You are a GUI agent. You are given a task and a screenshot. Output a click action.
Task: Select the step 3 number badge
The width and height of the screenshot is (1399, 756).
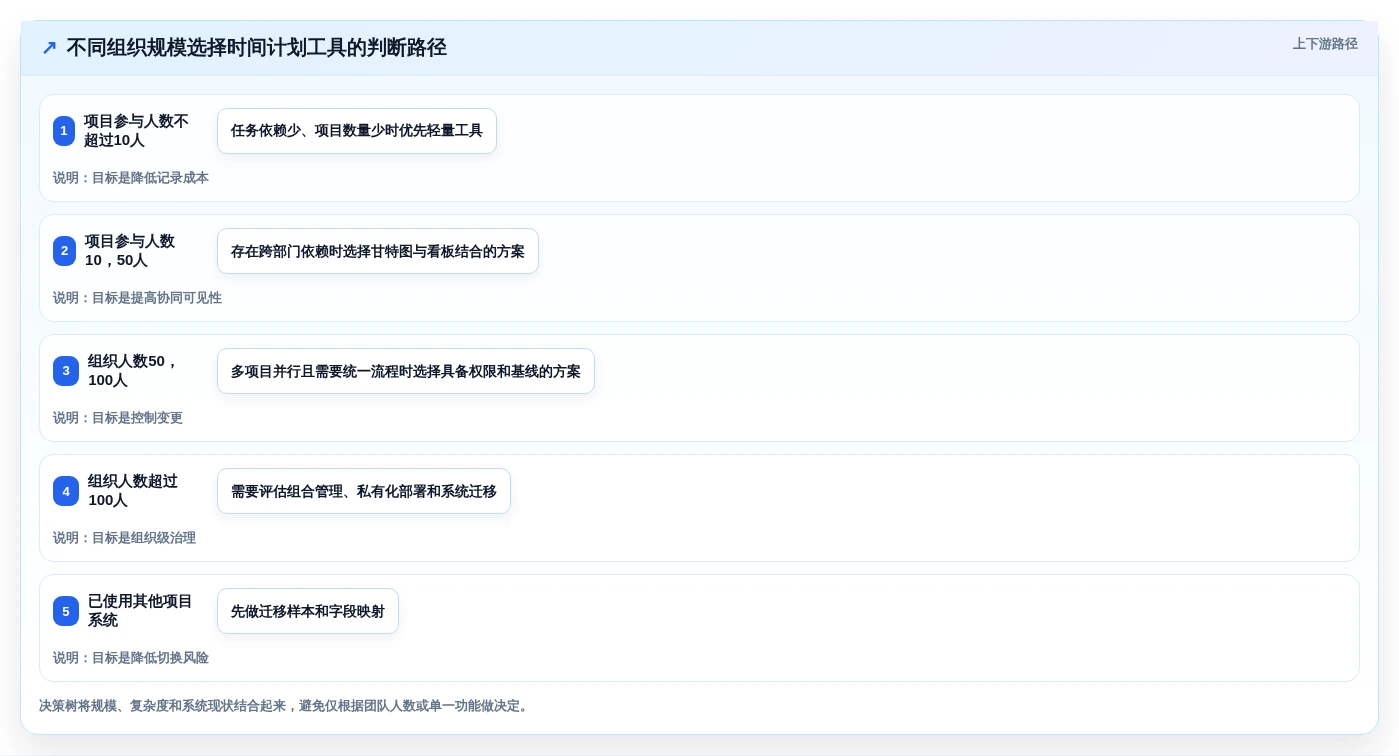tap(66, 371)
